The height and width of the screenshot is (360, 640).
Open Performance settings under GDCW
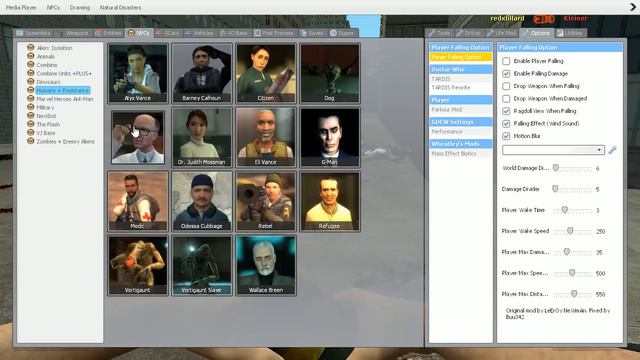pos(460,132)
